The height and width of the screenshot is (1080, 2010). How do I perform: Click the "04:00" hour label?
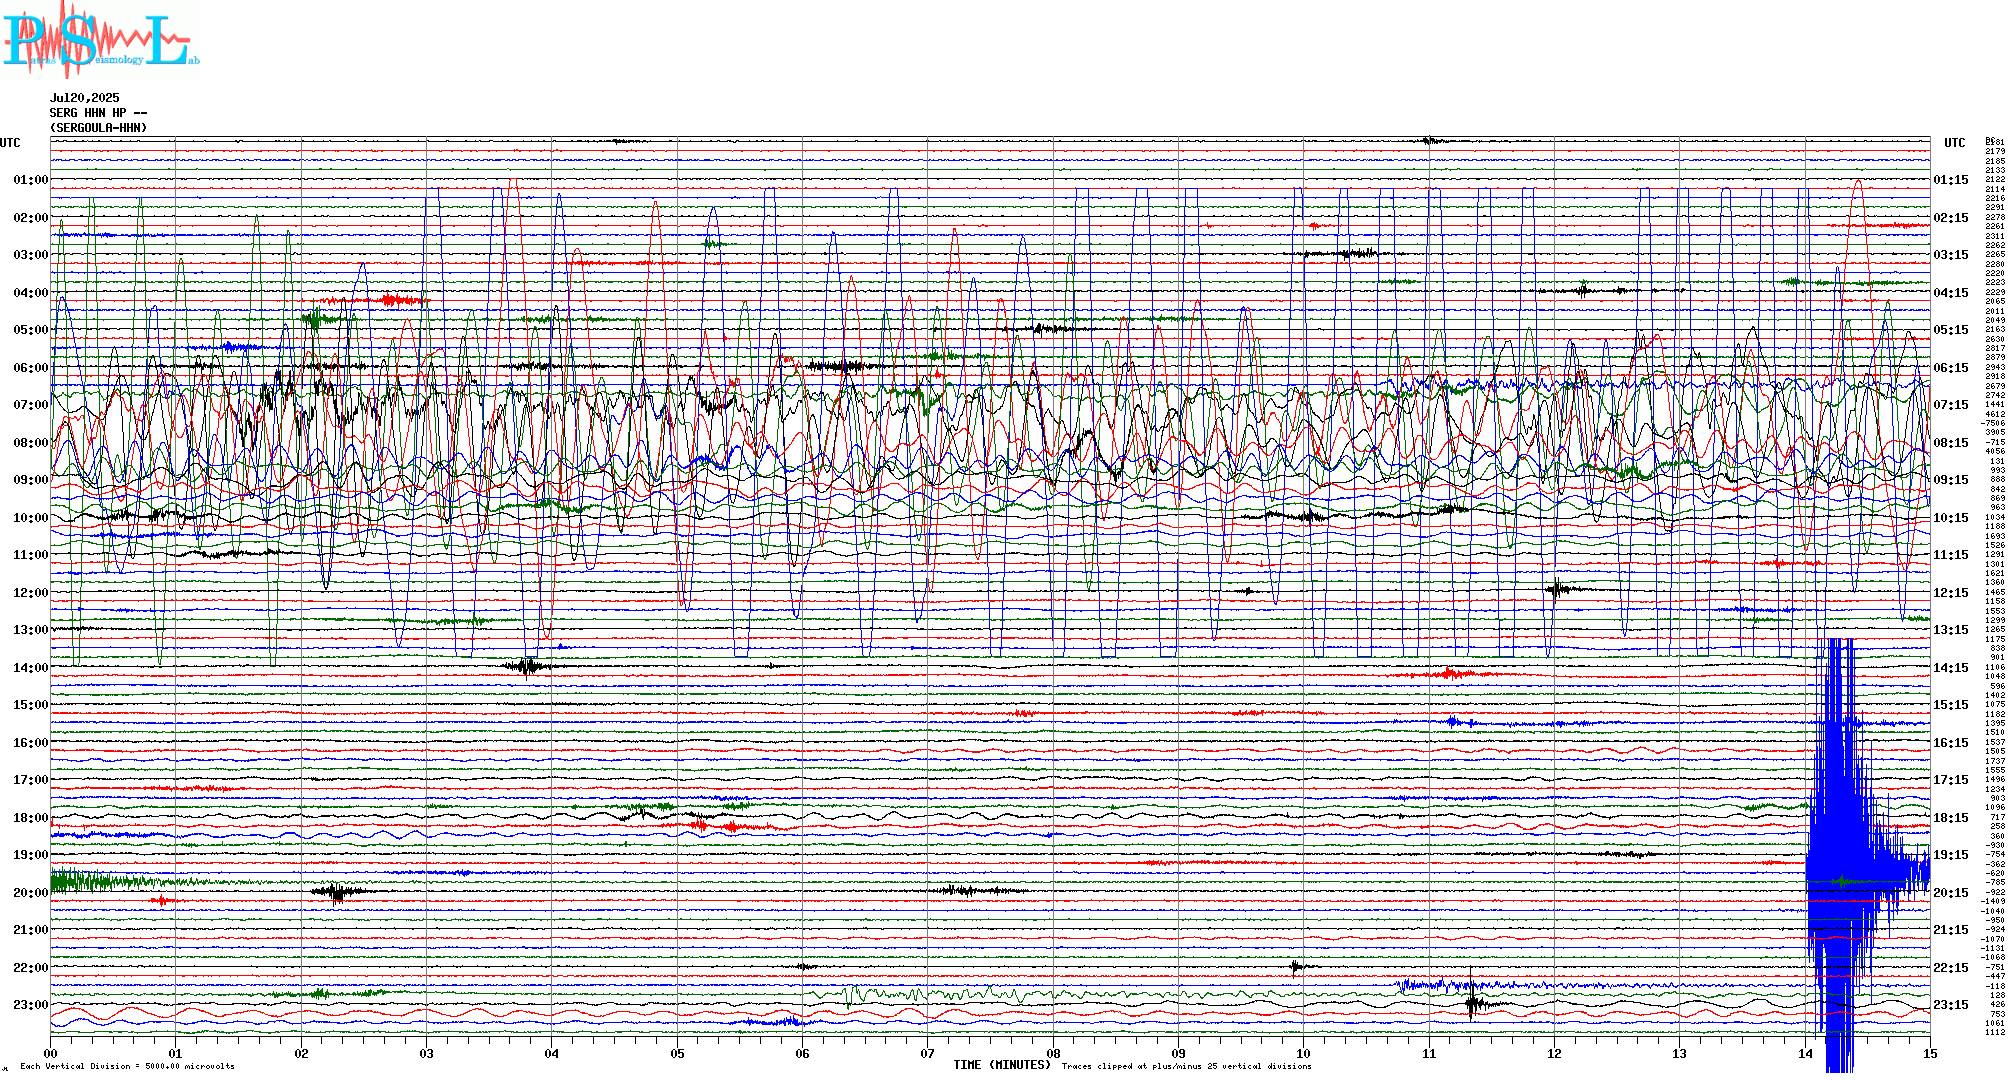click(x=31, y=293)
